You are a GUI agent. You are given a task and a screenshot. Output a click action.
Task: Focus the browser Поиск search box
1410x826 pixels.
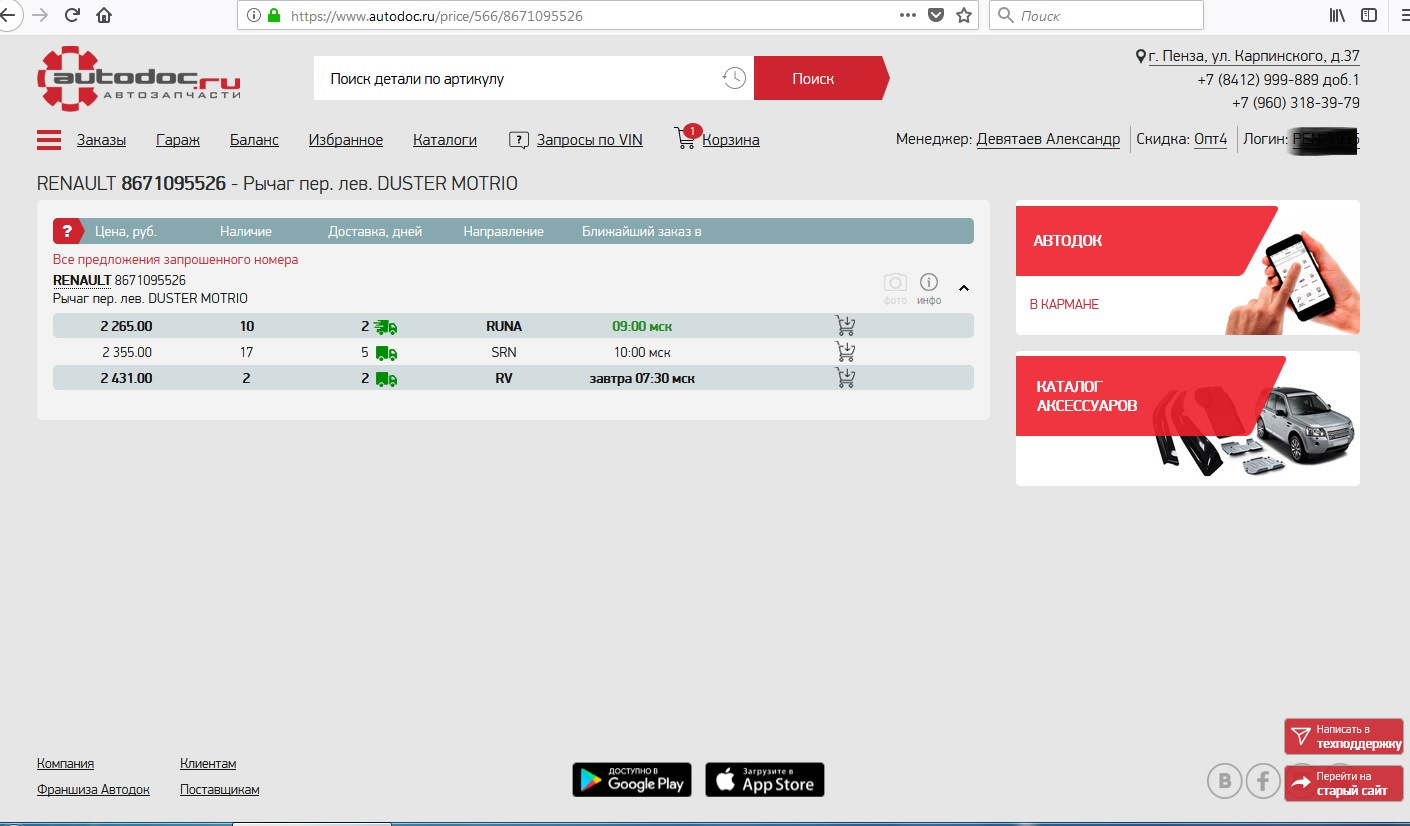coord(1096,15)
